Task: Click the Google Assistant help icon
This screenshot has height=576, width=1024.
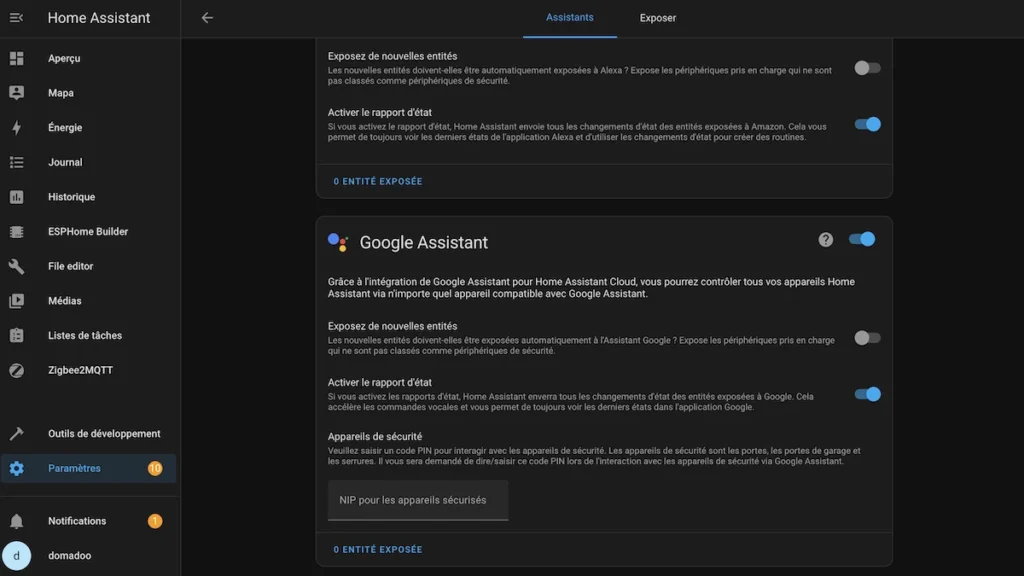Action: [825, 239]
